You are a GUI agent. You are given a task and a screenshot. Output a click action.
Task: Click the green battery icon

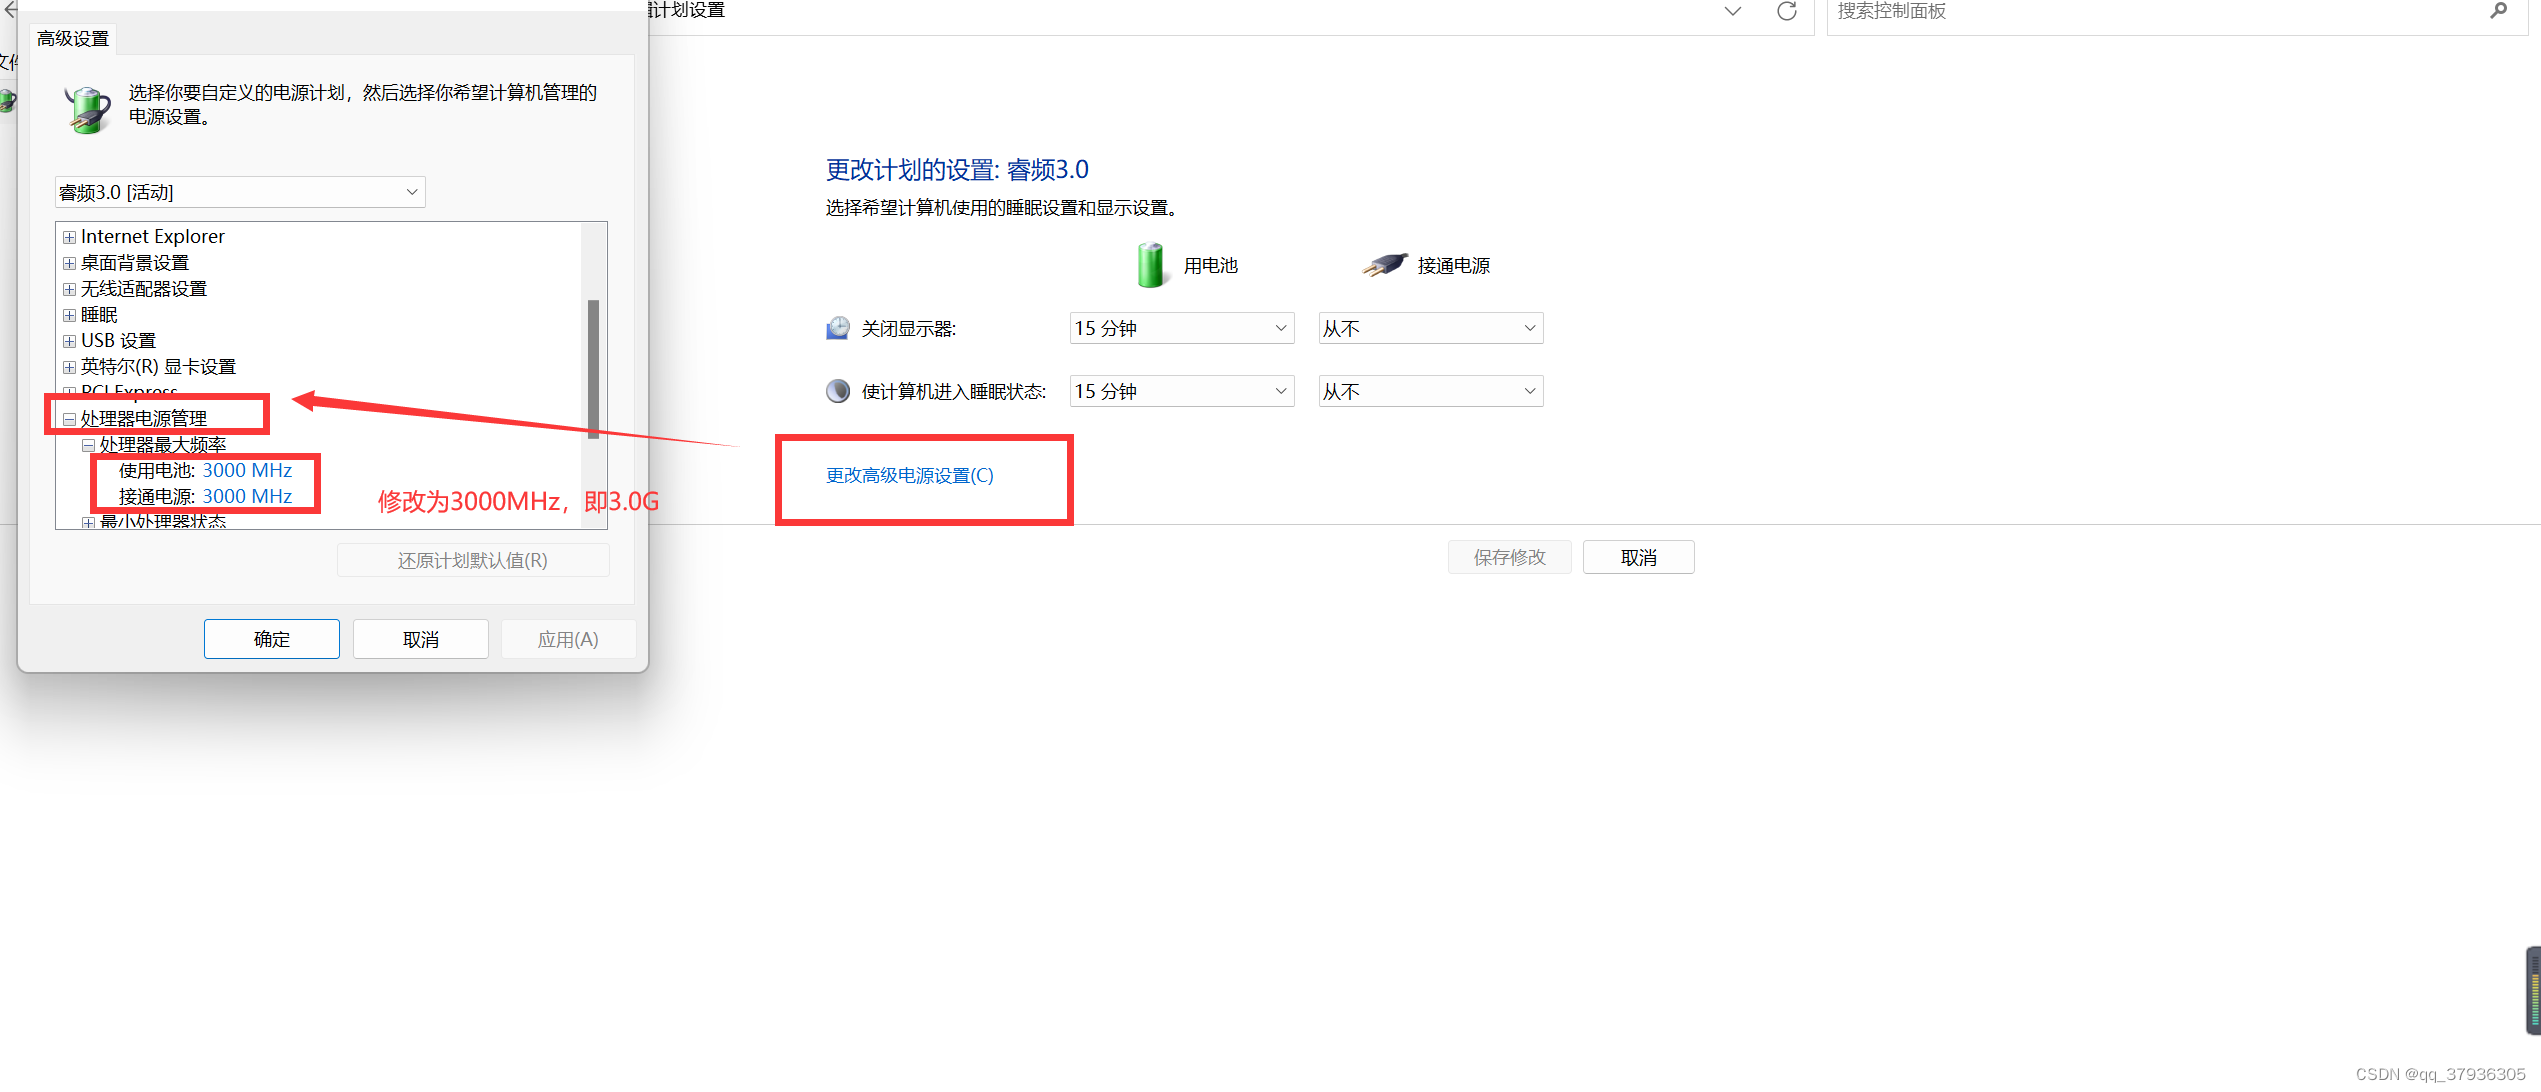[x=1150, y=265]
